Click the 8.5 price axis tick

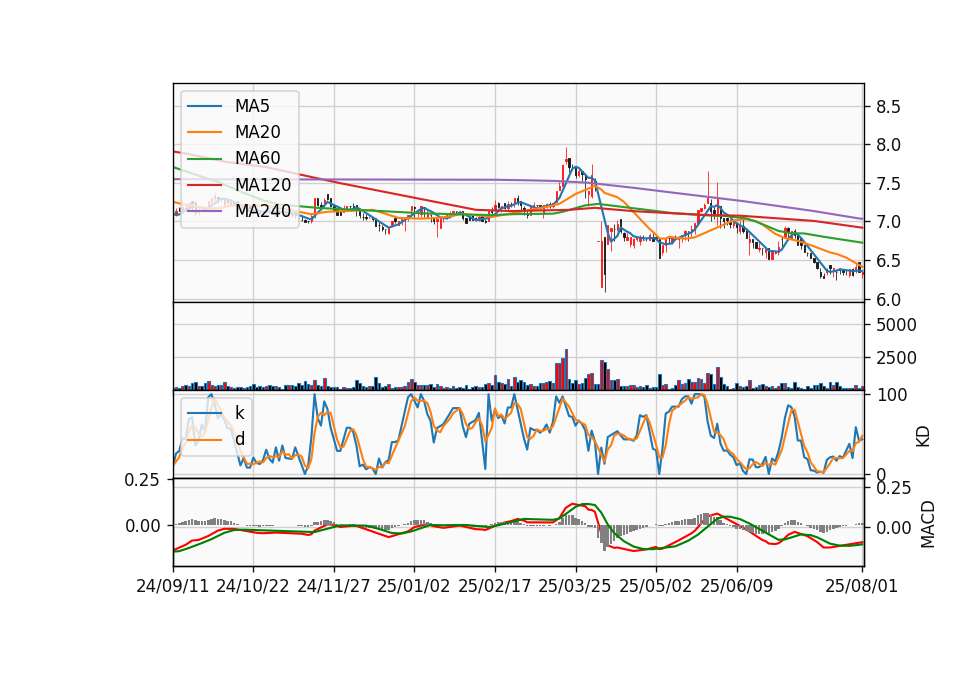point(888,107)
